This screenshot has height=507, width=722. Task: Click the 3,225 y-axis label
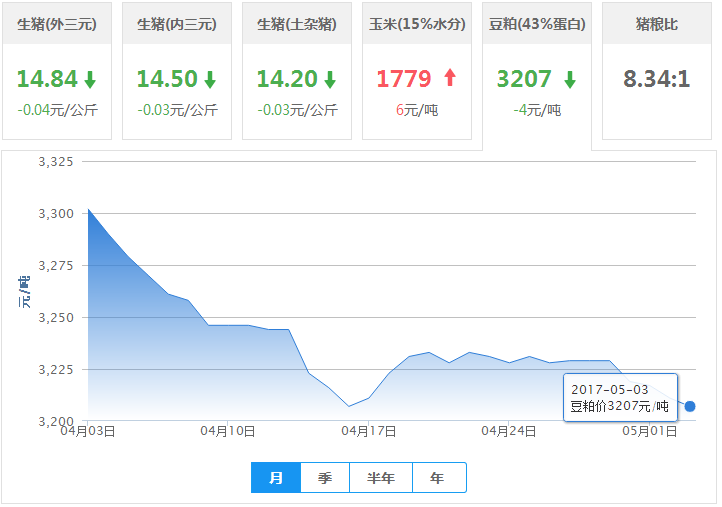[x=56, y=369]
